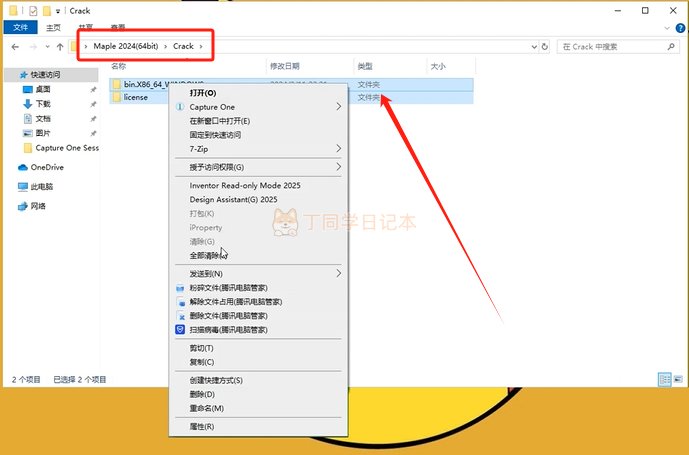This screenshot has height=455, width=689.
Task: Open the address bar history dropdown
Action: [534, 47]
